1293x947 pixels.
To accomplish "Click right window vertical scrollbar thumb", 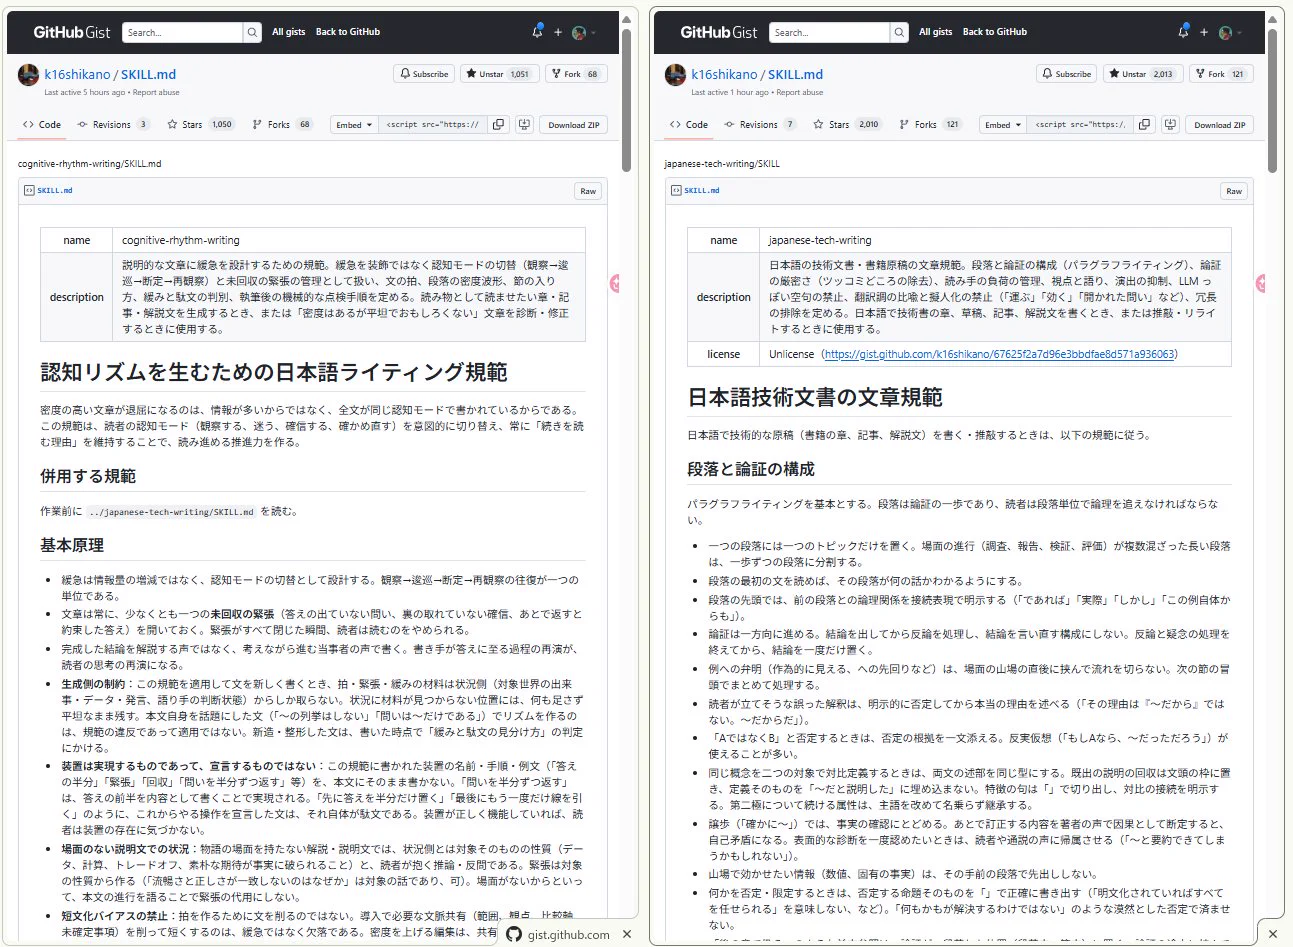I will (1273, 100).
